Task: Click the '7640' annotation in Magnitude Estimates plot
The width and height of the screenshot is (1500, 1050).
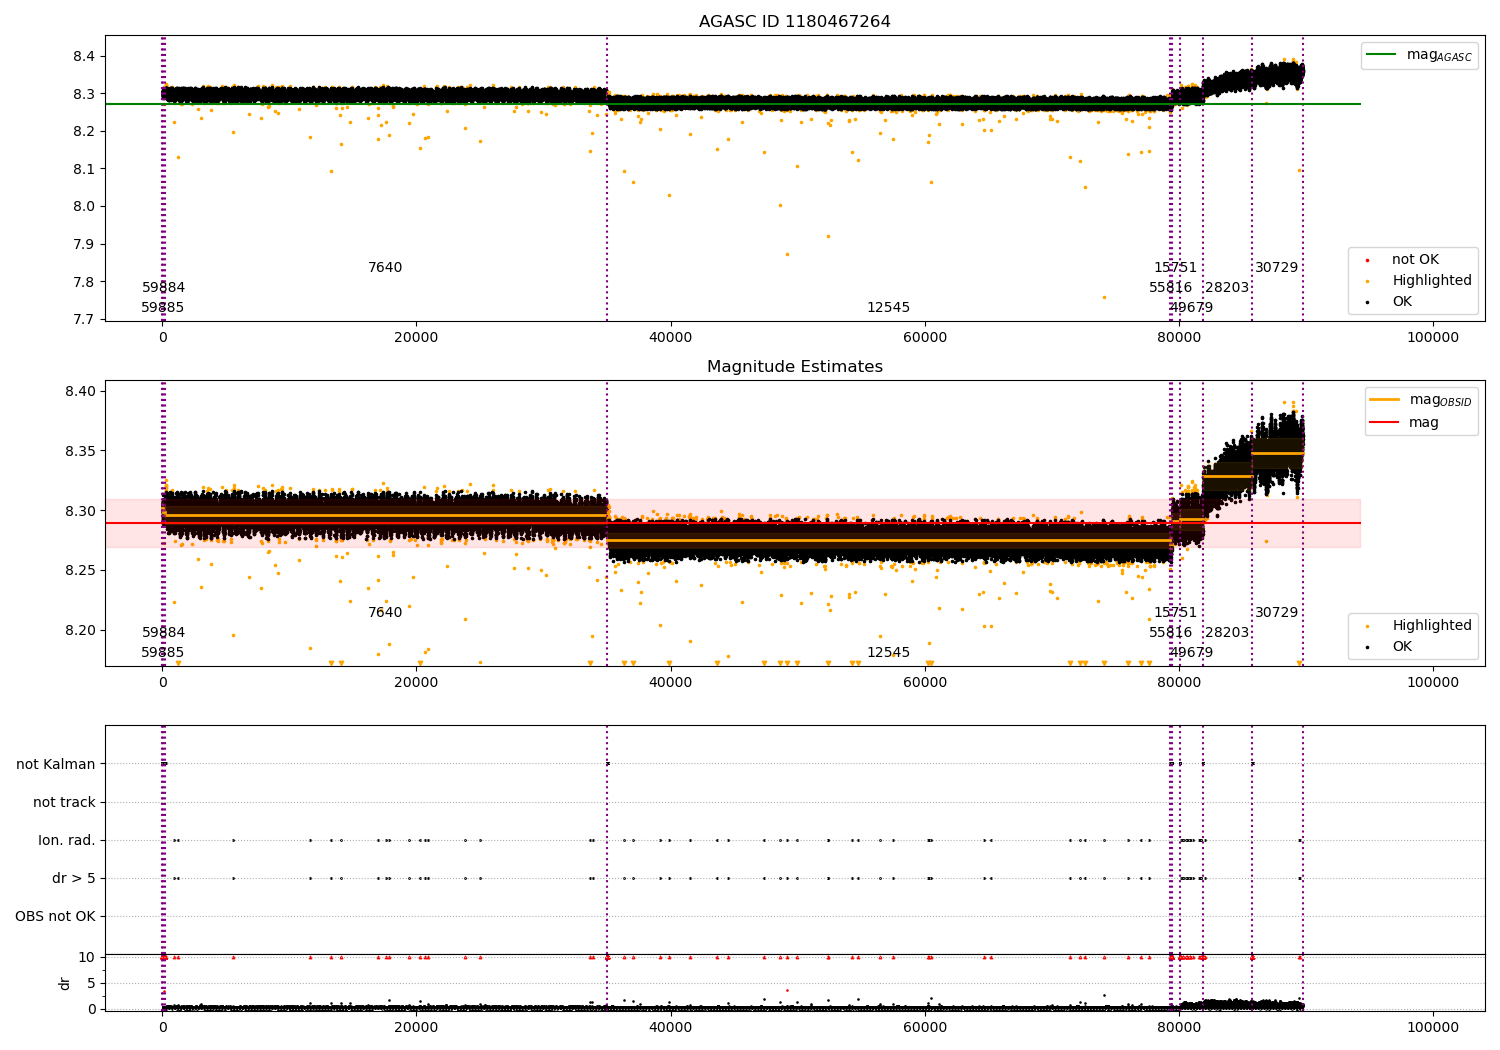Action: coord(385,613)
